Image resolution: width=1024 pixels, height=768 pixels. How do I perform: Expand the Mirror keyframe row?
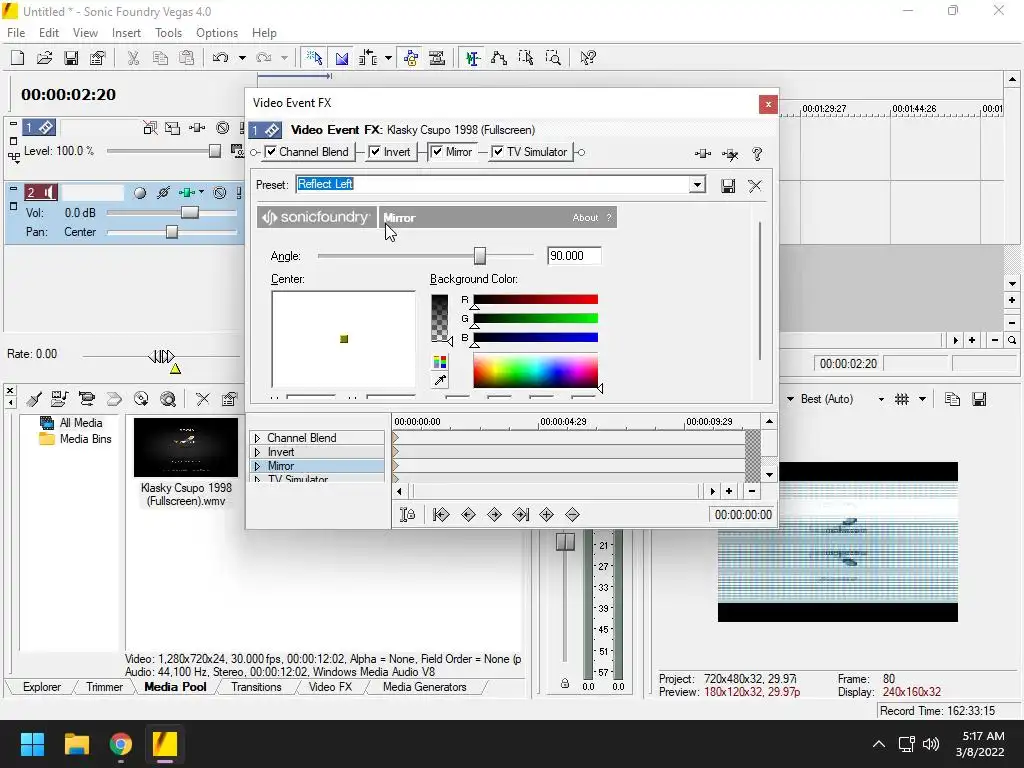257,466
